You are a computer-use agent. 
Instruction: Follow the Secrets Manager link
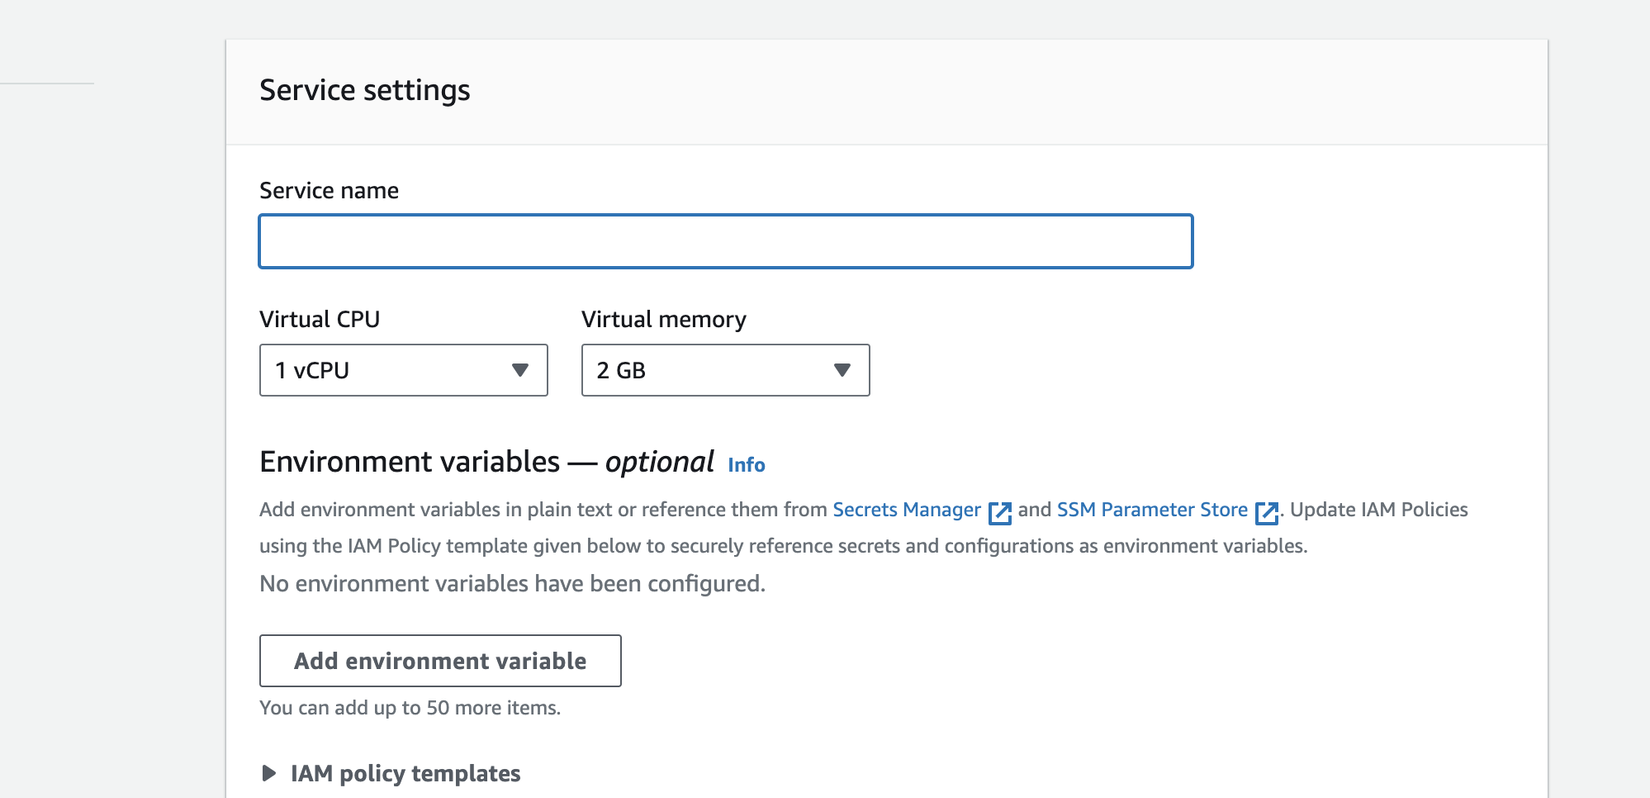pyautogui.click(x=906, y=510)
